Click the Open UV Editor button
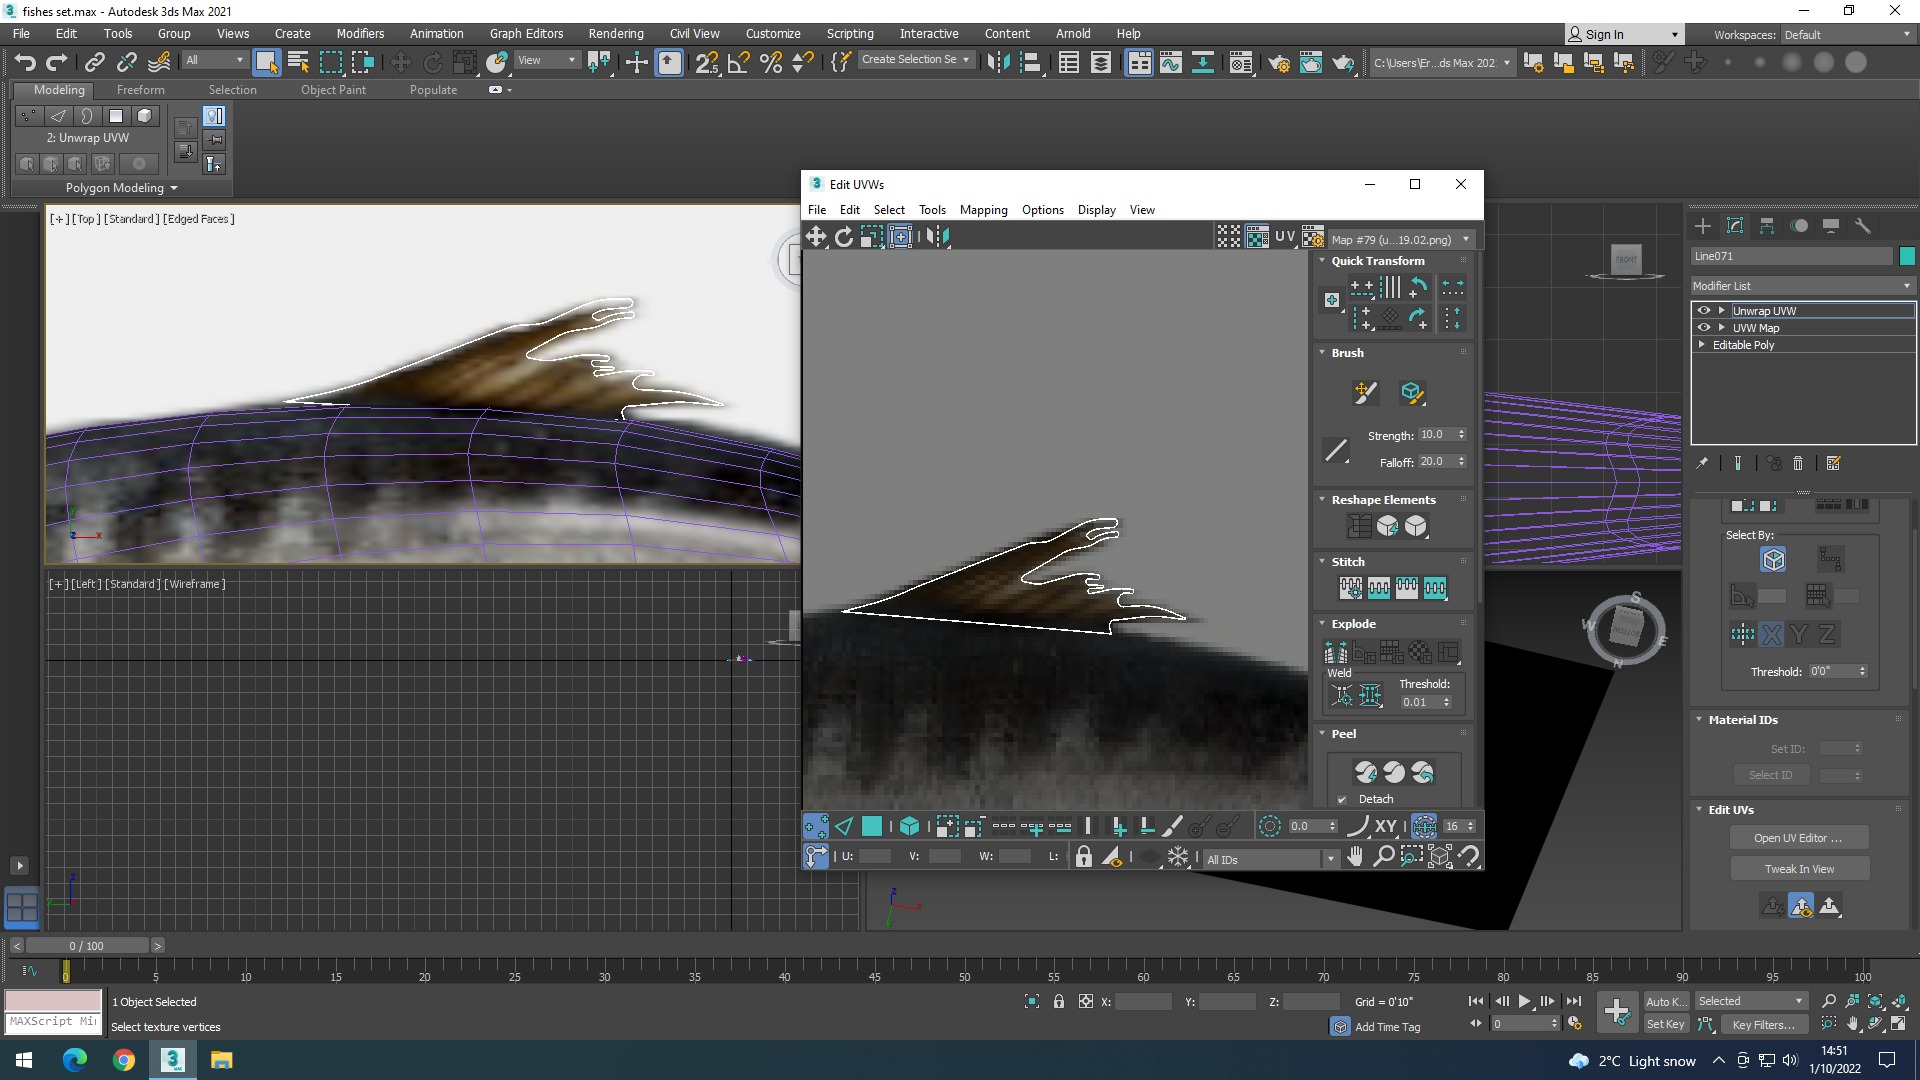Image resolution: width=1920 pixels, height=1080 pixels. coord(1798,838)
